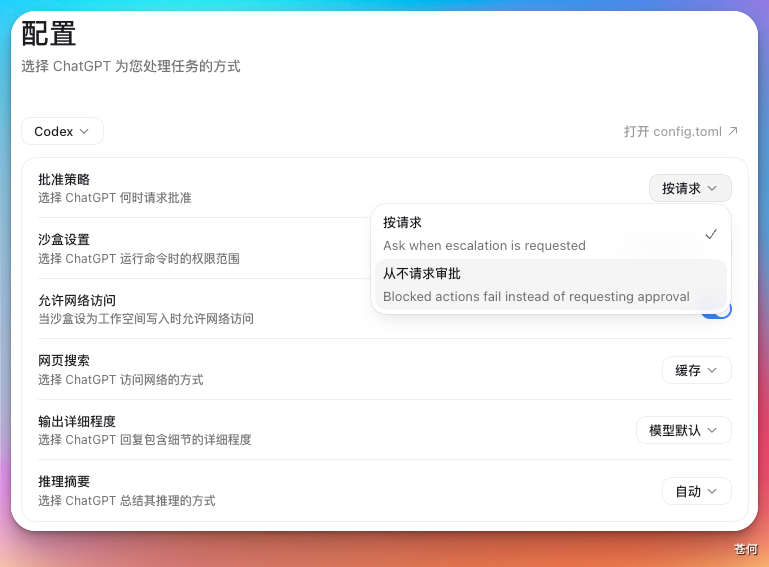
Task: Choose 从不请求审批 menu option
Action: pyautogui.click(x=551, y=285)
